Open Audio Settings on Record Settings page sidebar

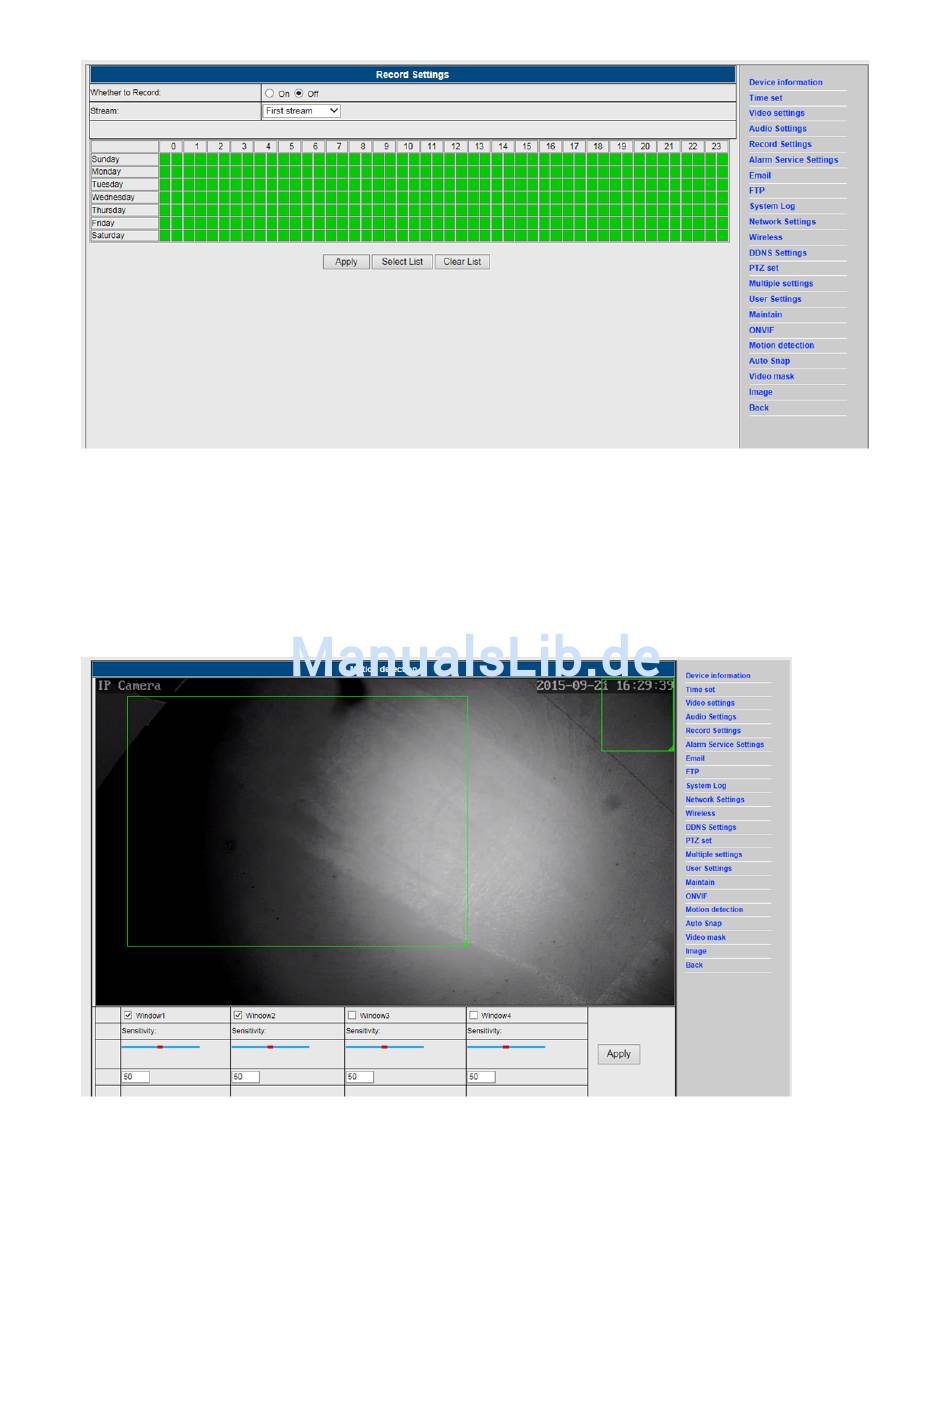click(x=778, y=128)
